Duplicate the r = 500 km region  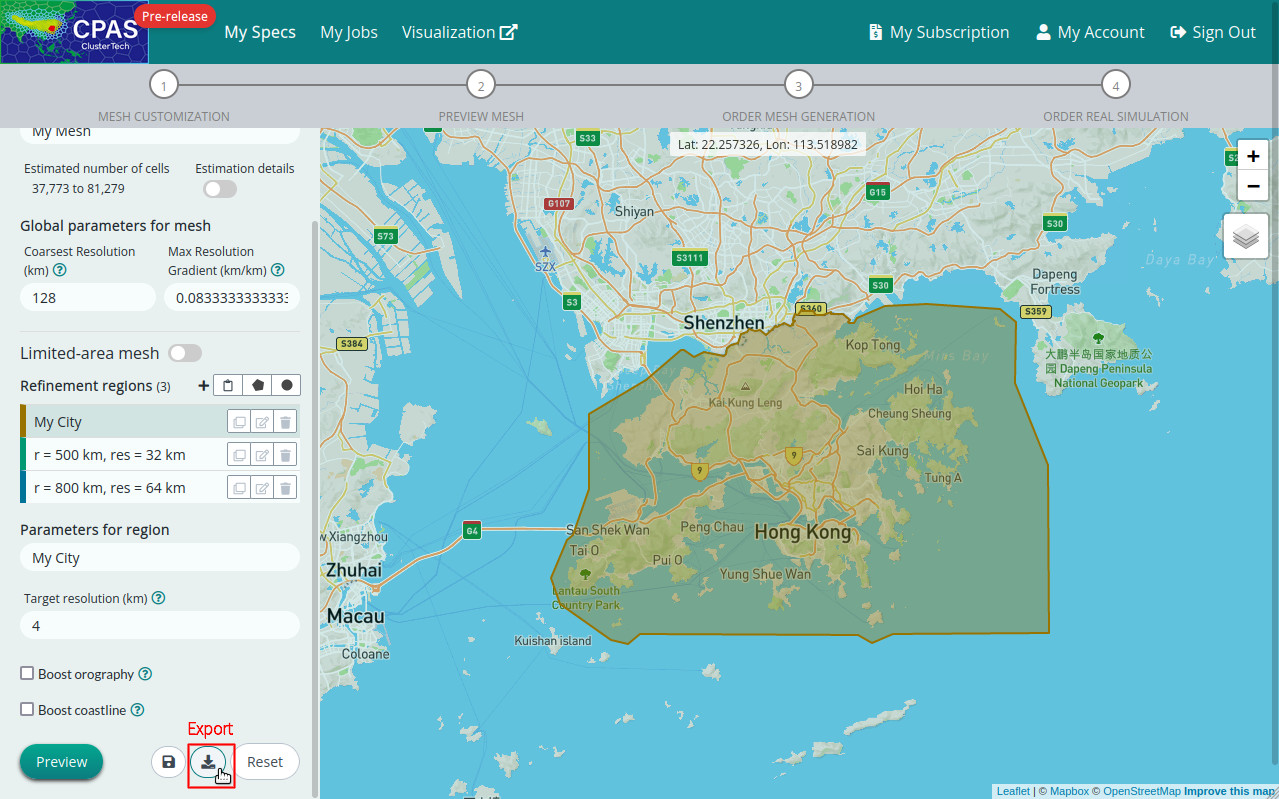[x=239, y=455]
